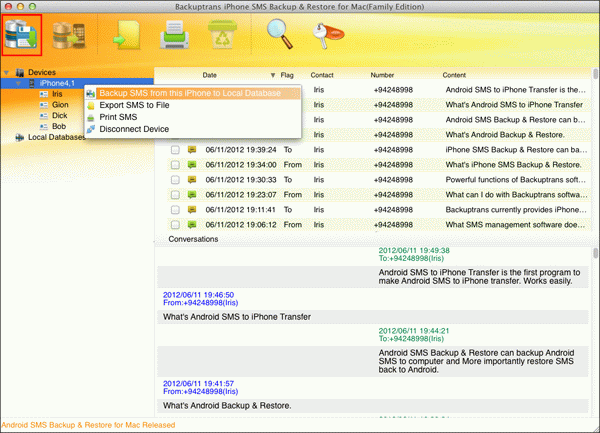The width and height of the screenshot is (600, 433).
Task: Tick the checkbox for message 06/11/2012 19:34:00
Action: point(175,165)
